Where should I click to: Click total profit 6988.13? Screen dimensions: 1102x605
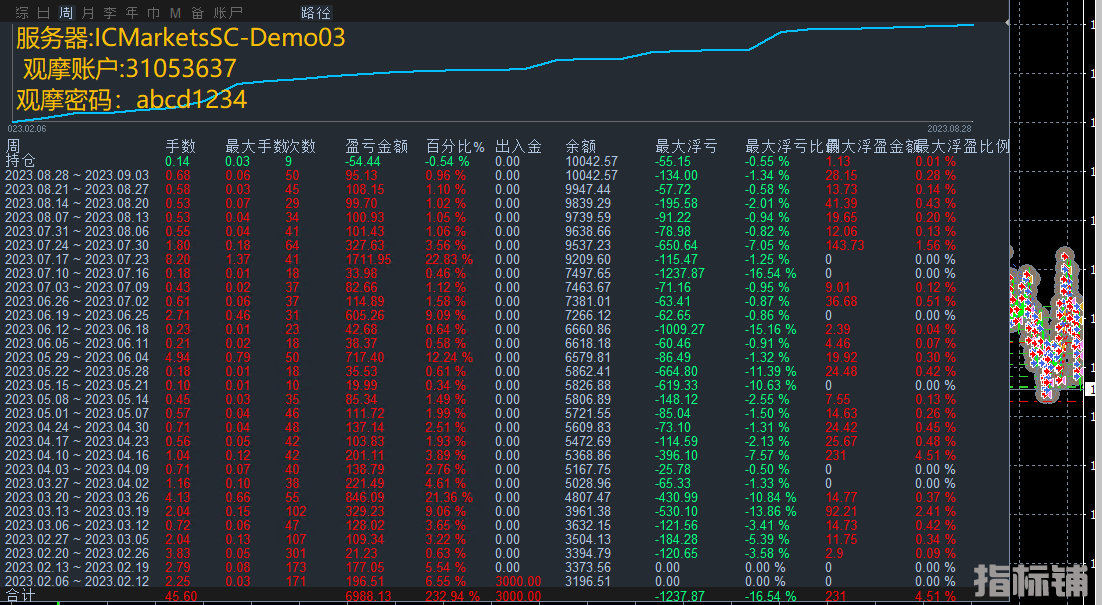click(368, 597)
